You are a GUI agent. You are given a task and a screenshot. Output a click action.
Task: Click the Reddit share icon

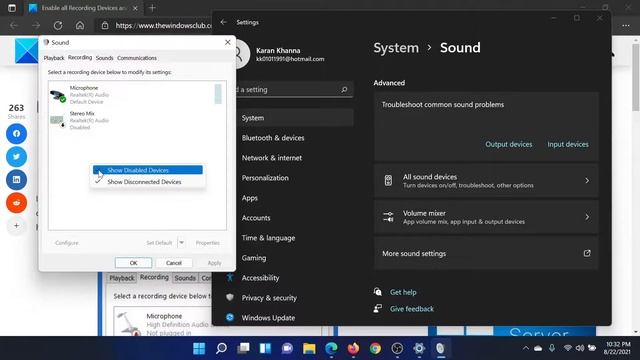[16, 202]
